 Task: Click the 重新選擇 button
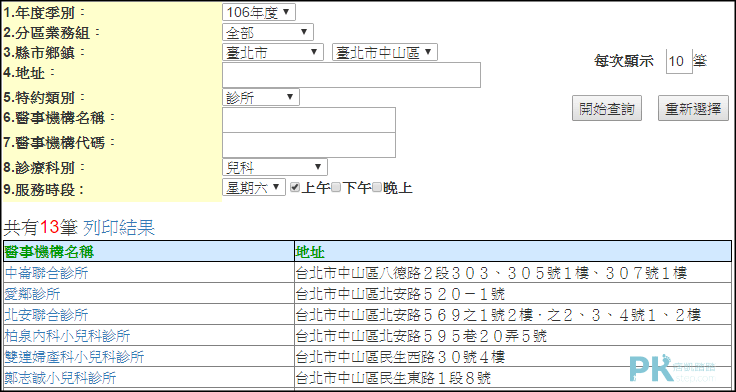(693, 108)
